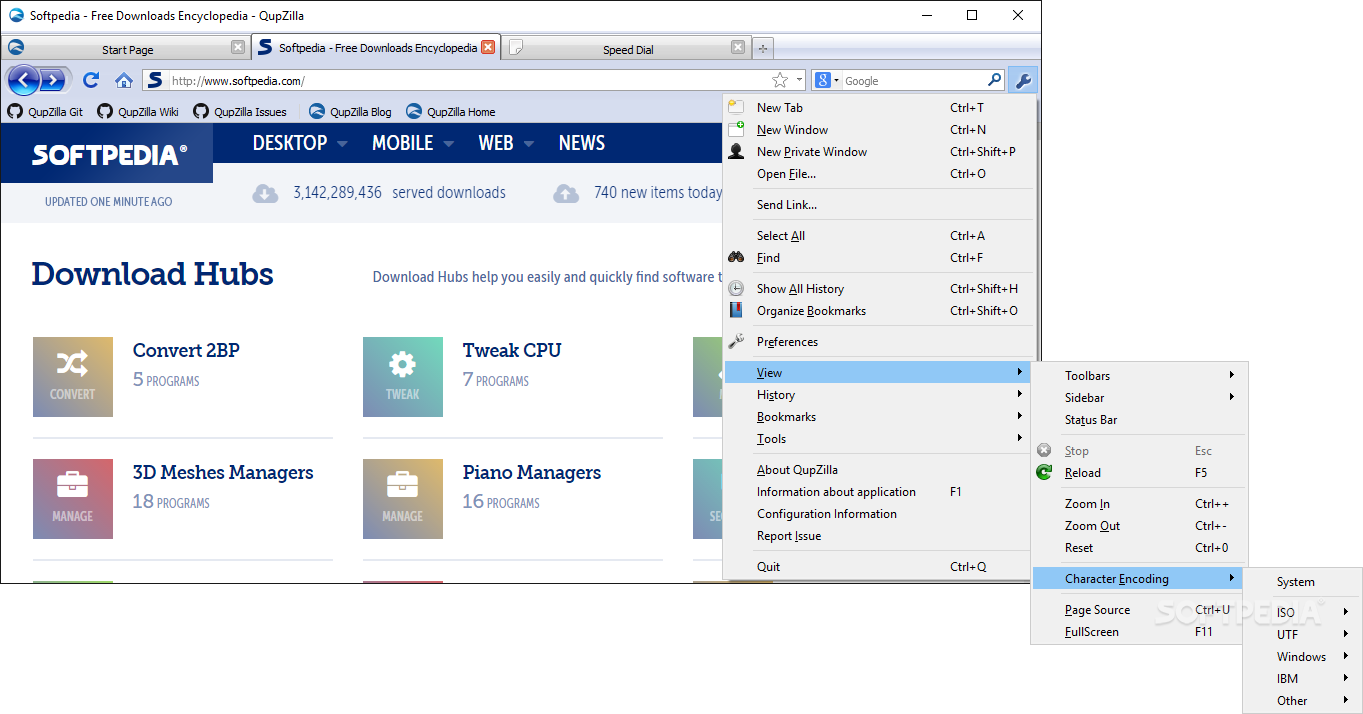Click the Piano Managers Manage thumbnail

tap(403, 499)
